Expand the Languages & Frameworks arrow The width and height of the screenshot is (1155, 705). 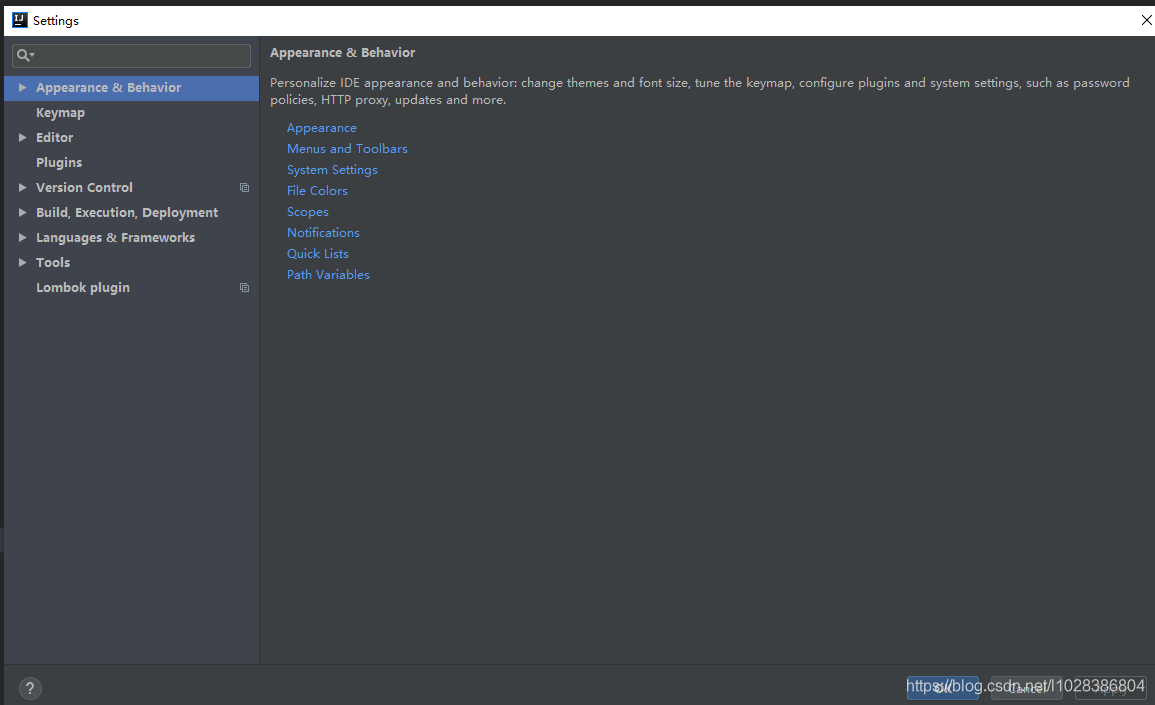22,238
